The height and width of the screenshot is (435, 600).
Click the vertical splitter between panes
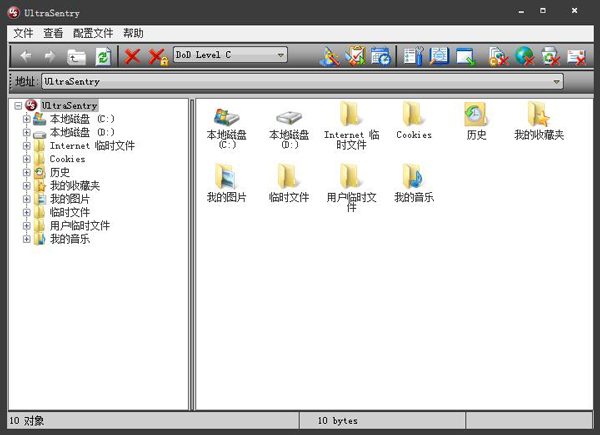click(192, 254)
